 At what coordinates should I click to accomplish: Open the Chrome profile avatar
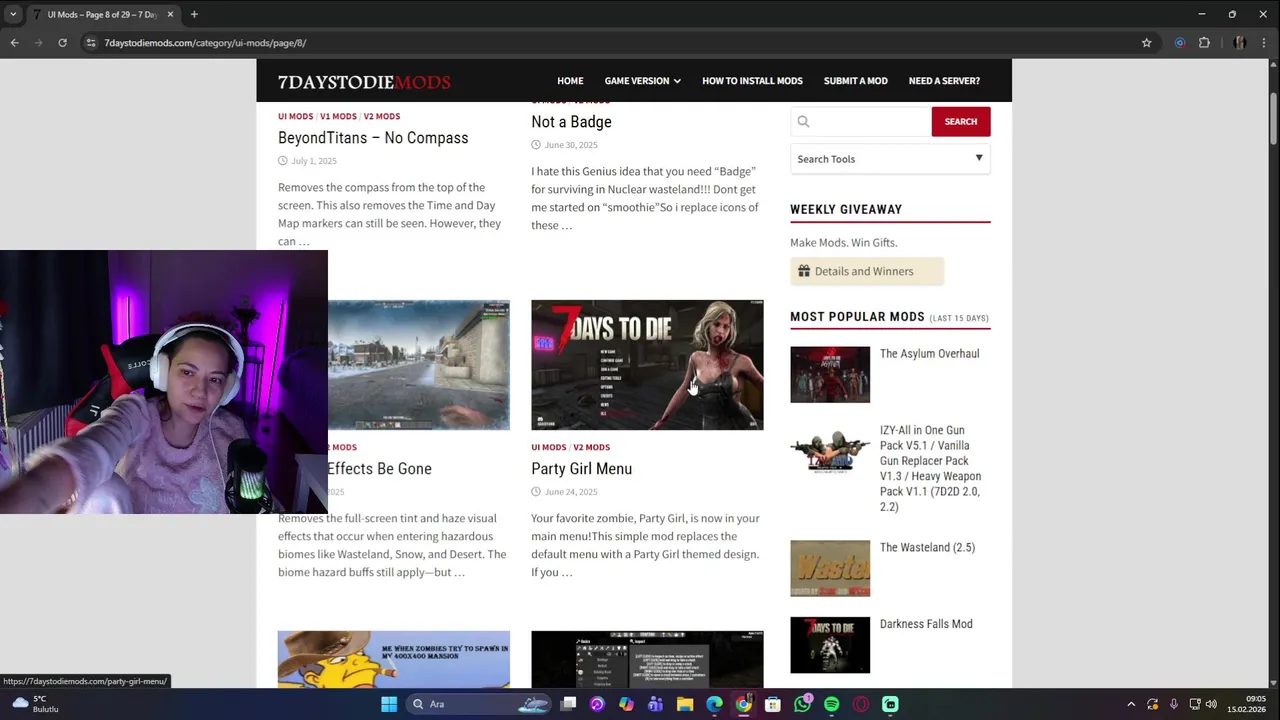(1239, 43)
